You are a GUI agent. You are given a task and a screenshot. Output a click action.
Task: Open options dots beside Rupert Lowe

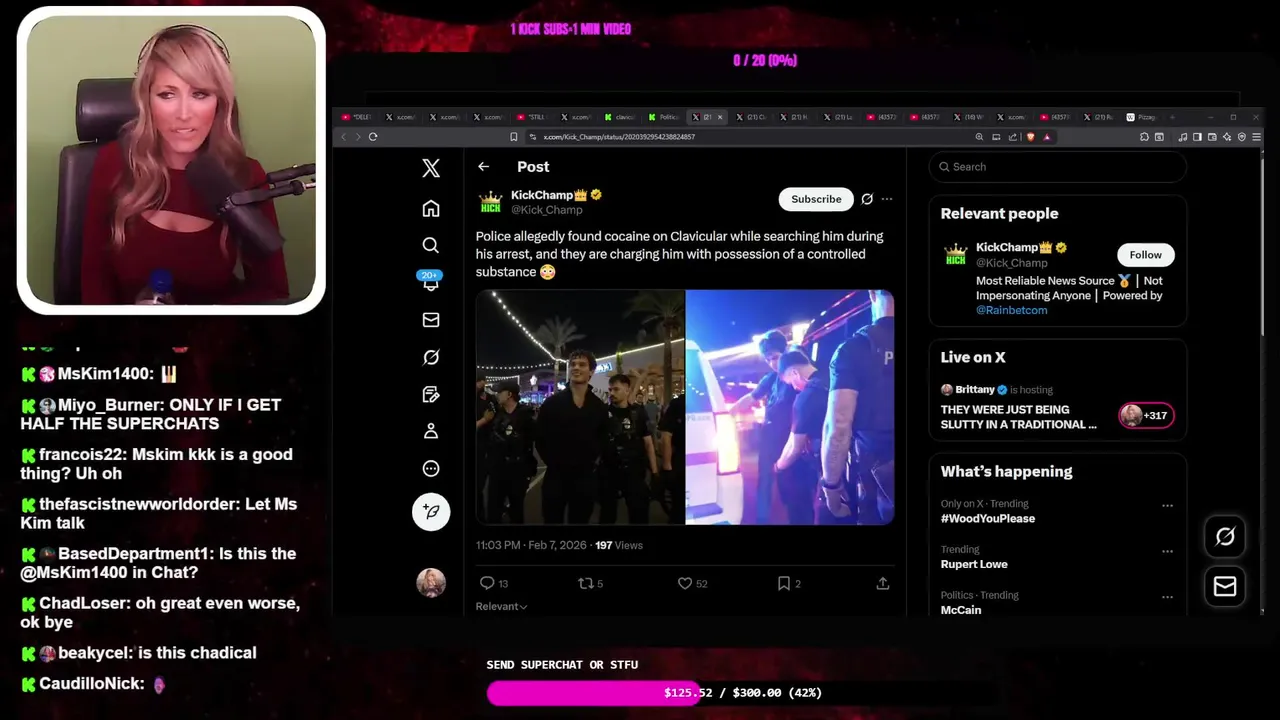coord(1167,551)
